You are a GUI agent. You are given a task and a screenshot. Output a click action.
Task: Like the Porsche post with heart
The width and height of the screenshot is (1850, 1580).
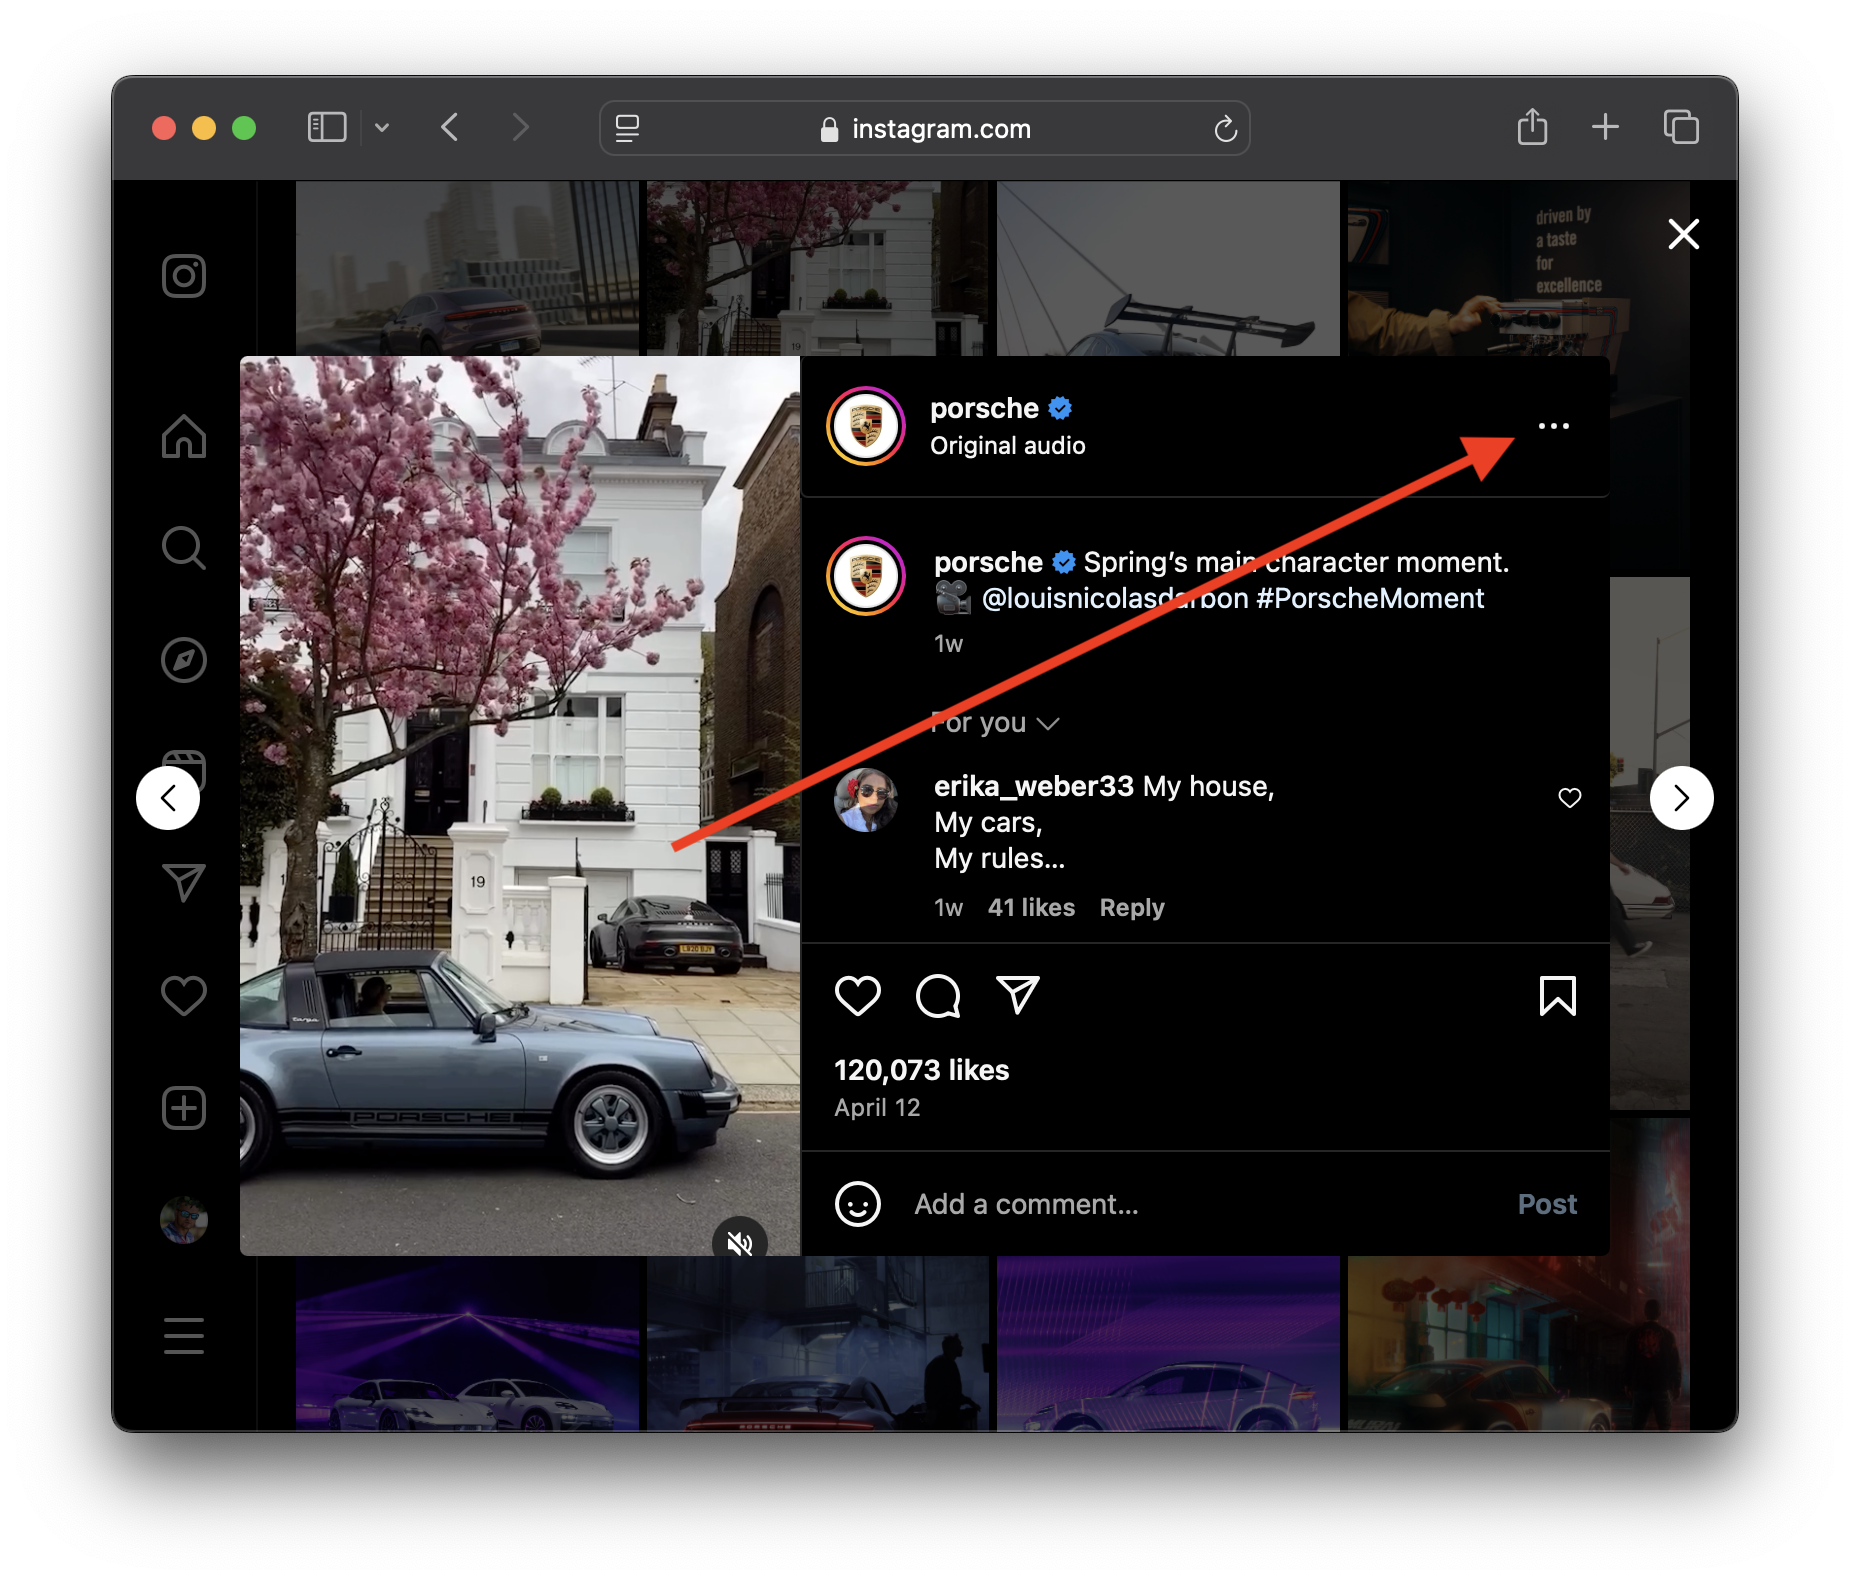point(858,996)
